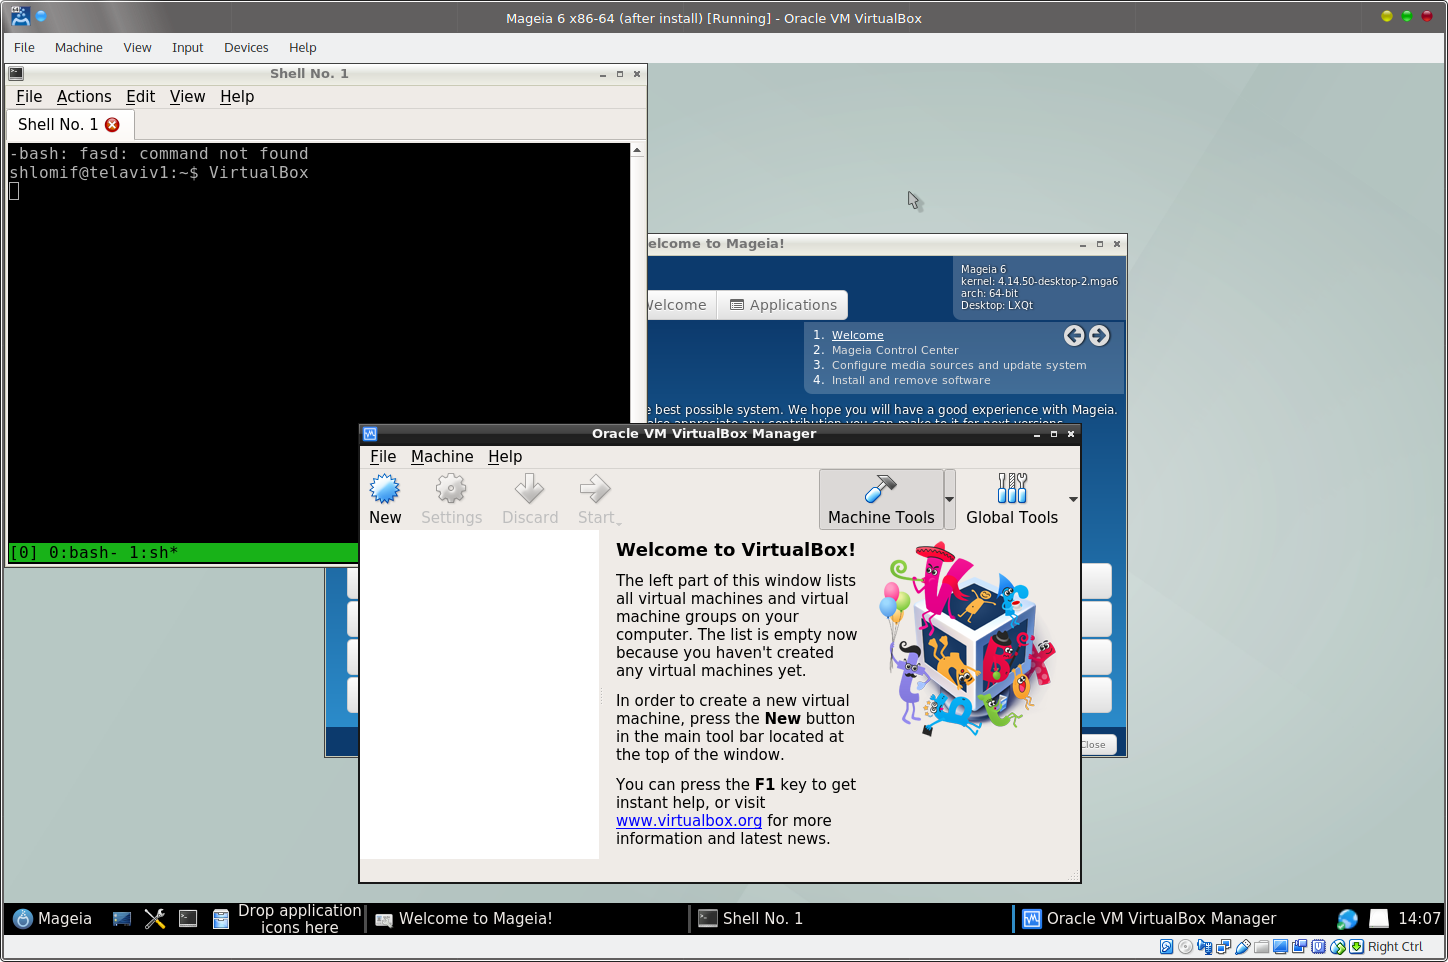Open the outer VirtualBox Input menu
This screenshot has height=962, width=1448.
187,47
